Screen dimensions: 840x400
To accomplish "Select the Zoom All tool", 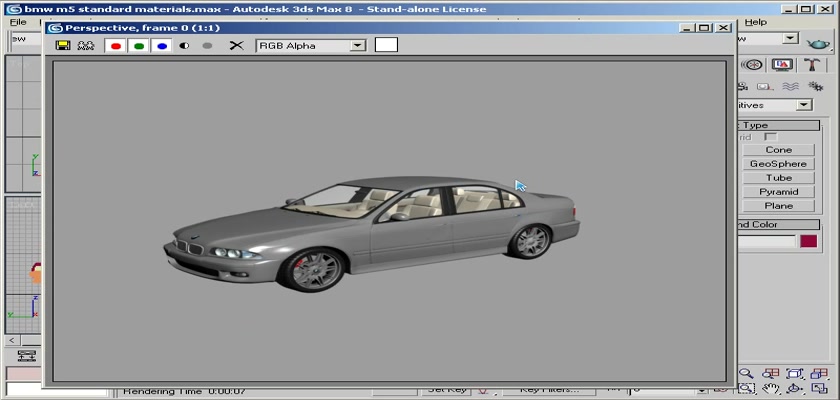I will (771, 373).
